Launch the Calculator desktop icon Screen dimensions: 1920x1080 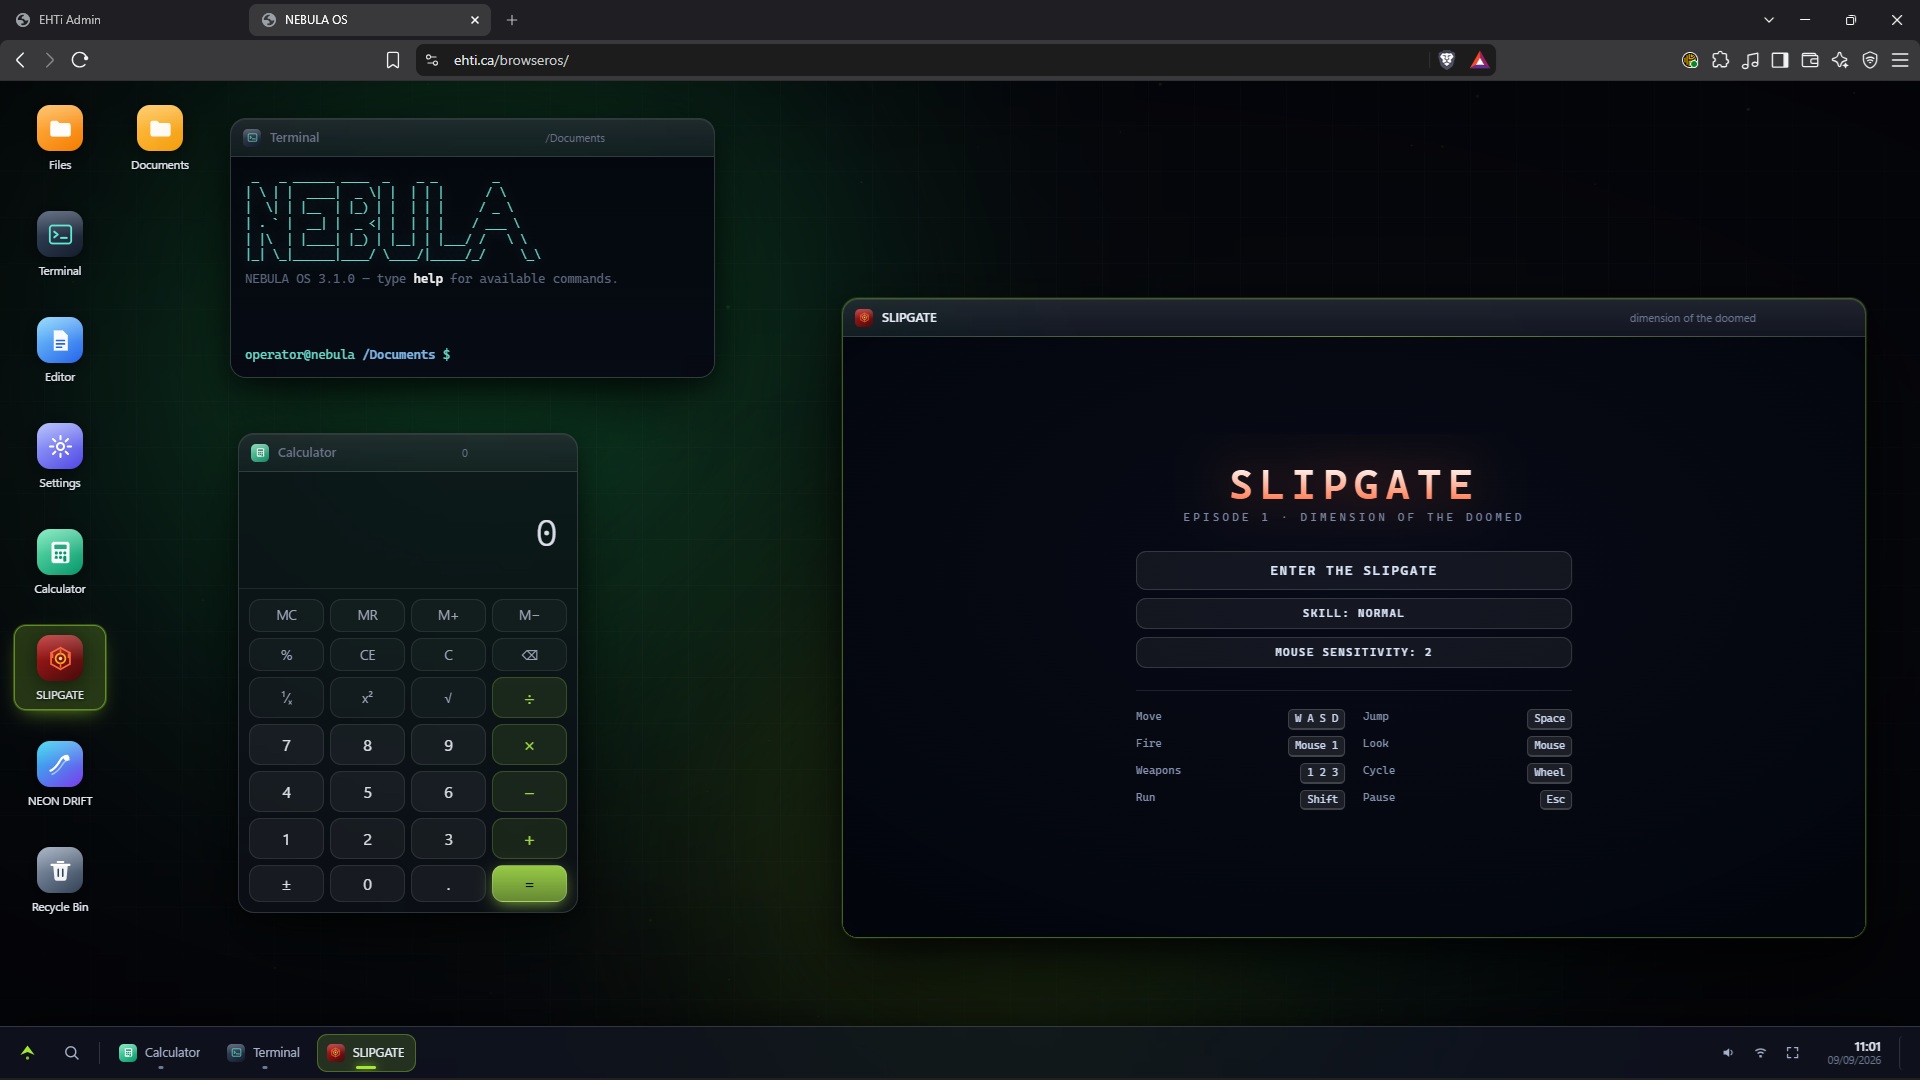(x=60, y=563)
